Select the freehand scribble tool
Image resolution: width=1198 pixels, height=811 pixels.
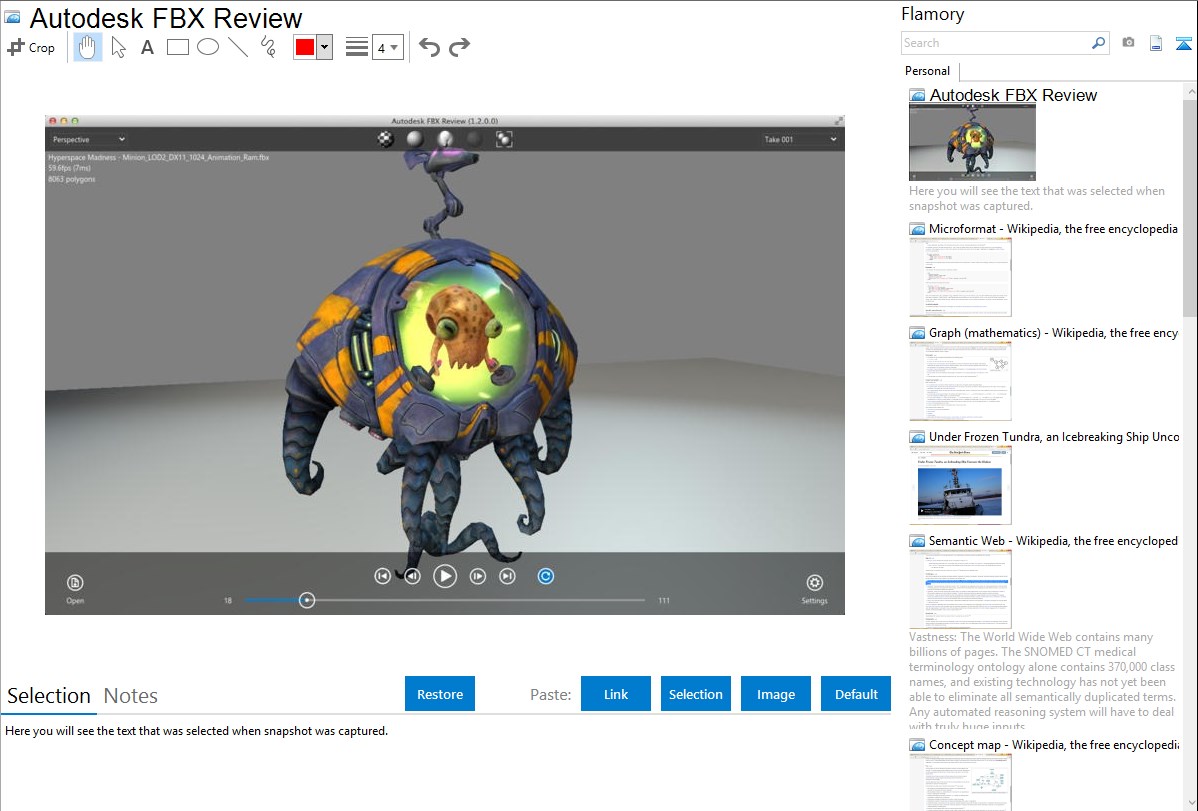click(268, 47)
